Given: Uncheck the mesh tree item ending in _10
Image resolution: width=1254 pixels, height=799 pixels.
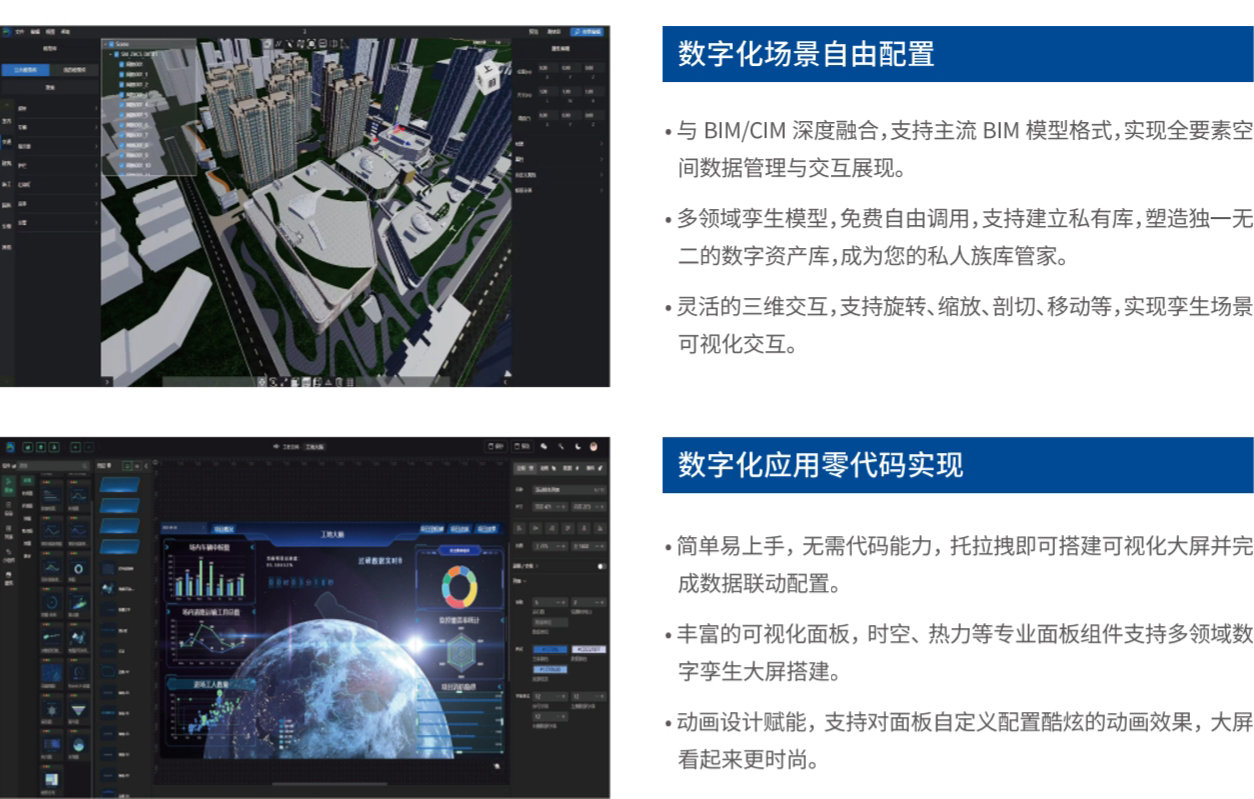Looking at the screenshot, I should [x=122, y=166].
